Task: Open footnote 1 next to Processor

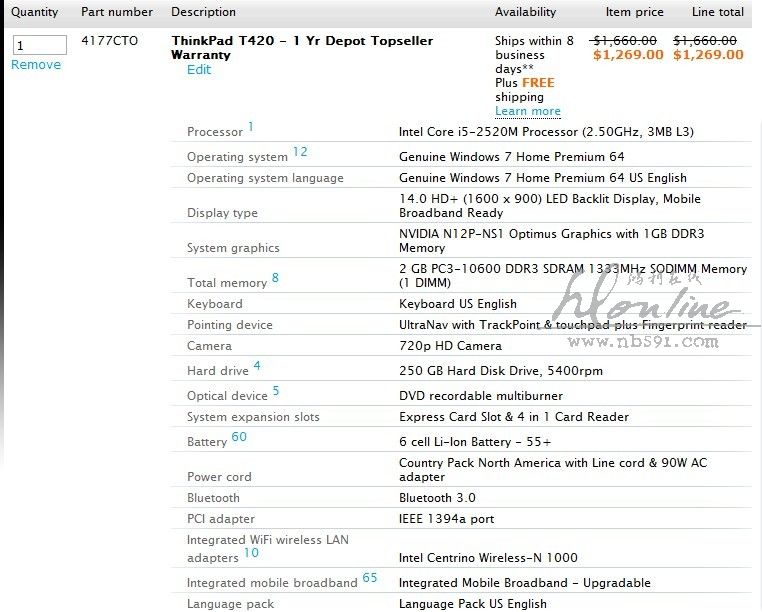Action: pos(251,127)
